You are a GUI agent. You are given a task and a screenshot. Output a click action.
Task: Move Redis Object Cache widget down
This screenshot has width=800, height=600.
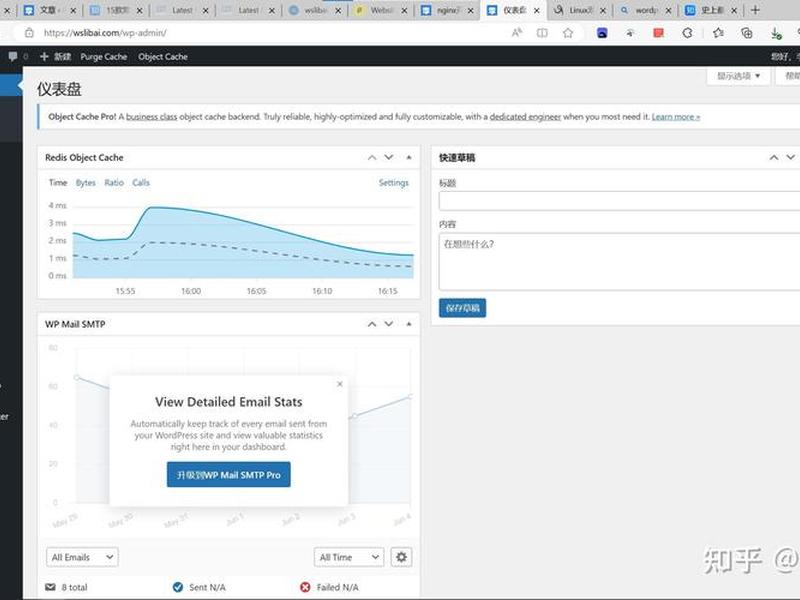coord(389,157)
